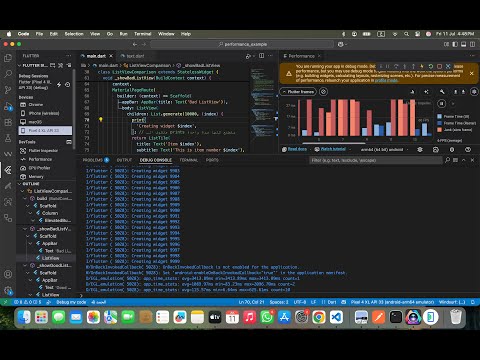This screenshot has height=360, width=480.
Task: Collapse the Column node in Outline
Action: [30, 213]
